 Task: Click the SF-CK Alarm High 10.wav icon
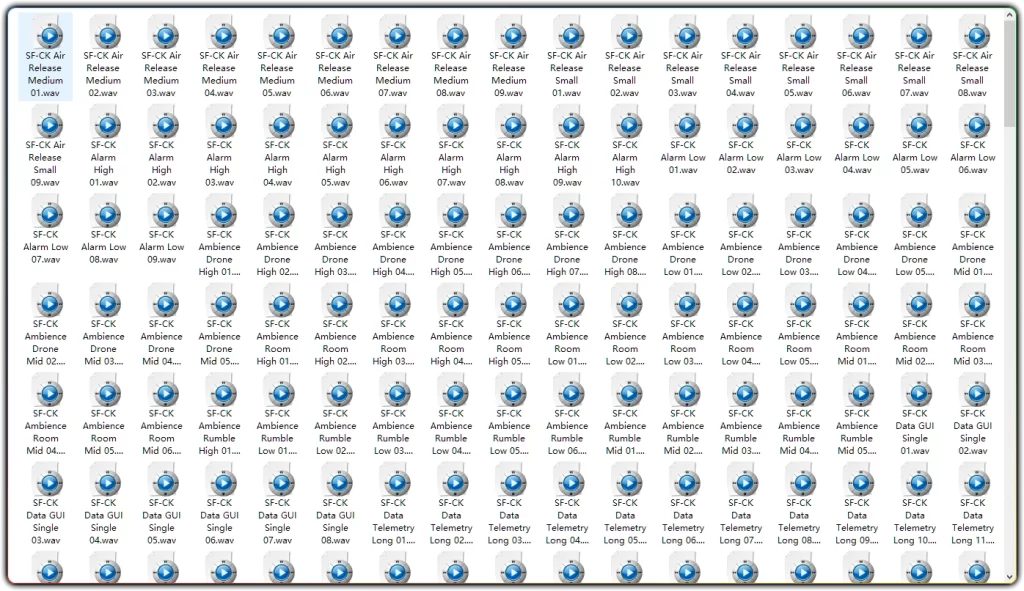[629, 123]
